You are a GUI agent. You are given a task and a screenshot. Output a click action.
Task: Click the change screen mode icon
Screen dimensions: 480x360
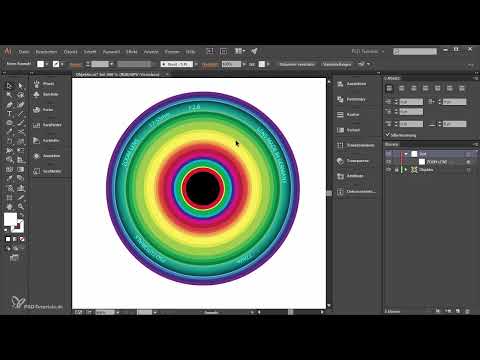tap(14, 257)
